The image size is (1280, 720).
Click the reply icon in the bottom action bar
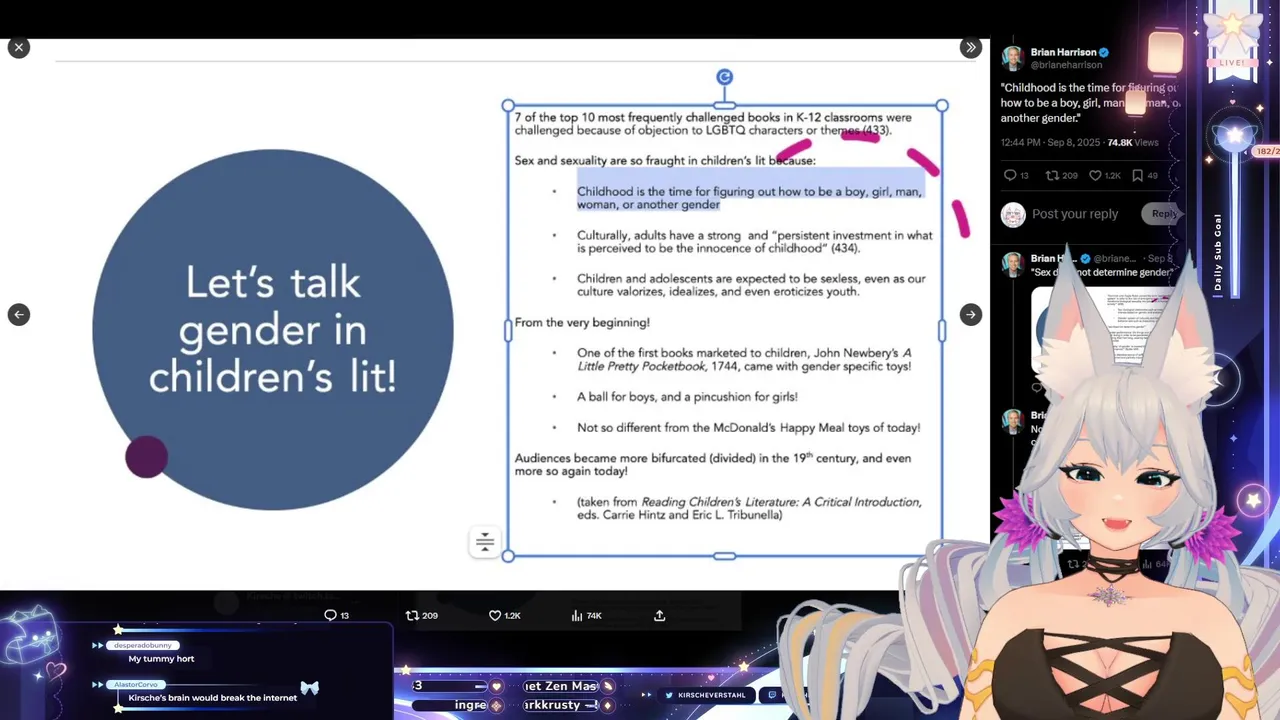(330, 616)
